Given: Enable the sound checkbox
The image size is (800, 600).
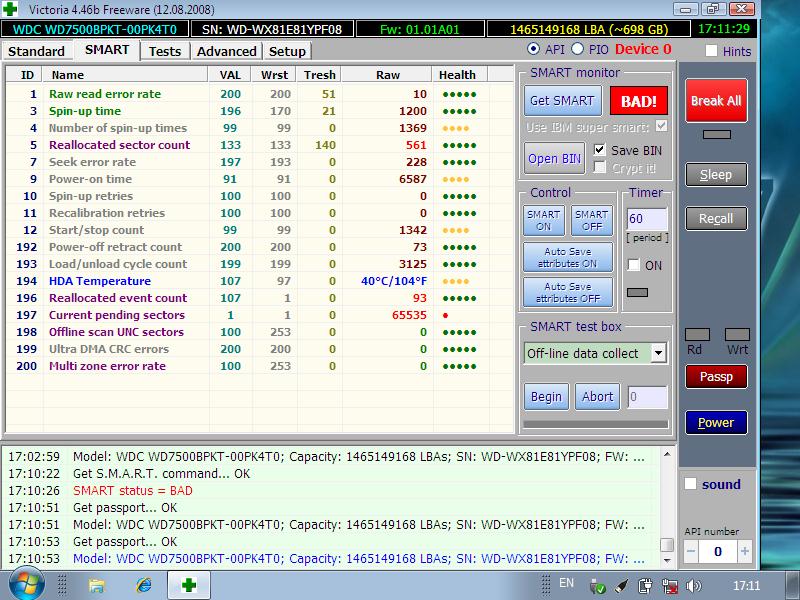Looking at the screenshot, I should click(690, 484).
